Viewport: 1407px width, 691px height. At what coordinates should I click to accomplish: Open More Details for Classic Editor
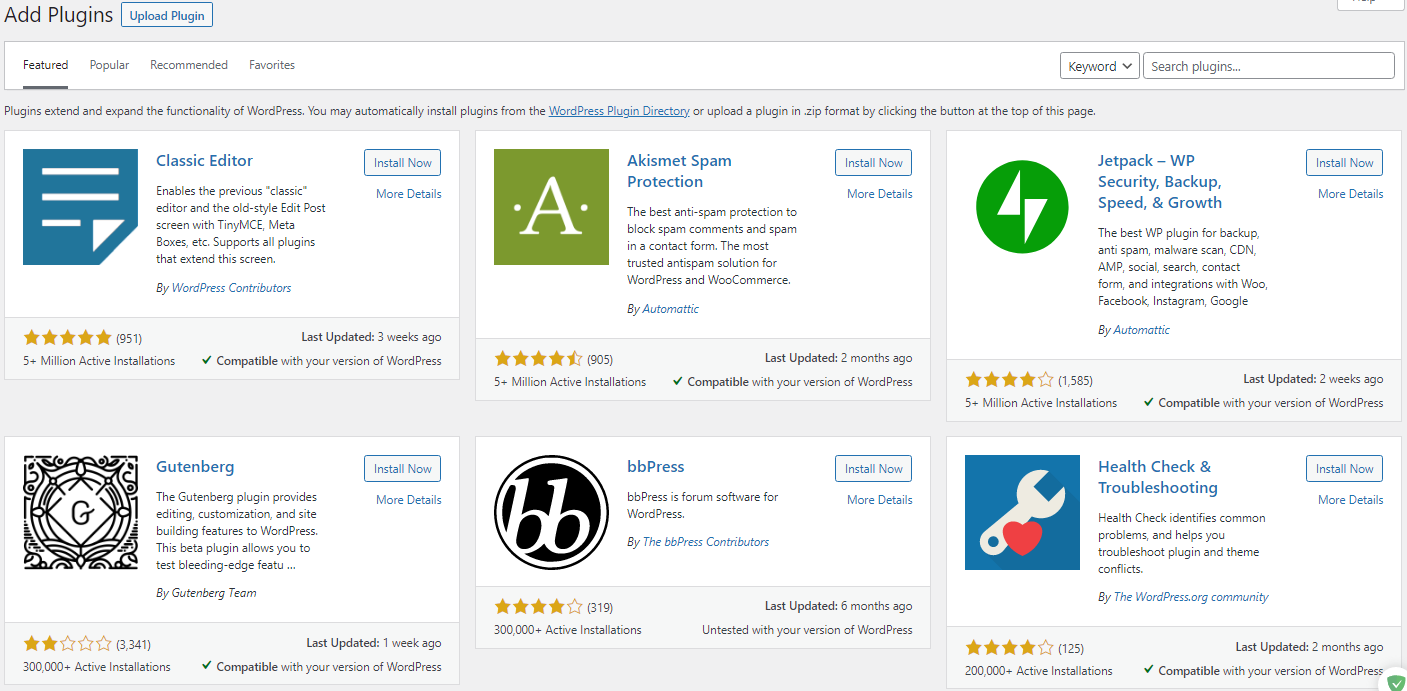tap(409, 194)
